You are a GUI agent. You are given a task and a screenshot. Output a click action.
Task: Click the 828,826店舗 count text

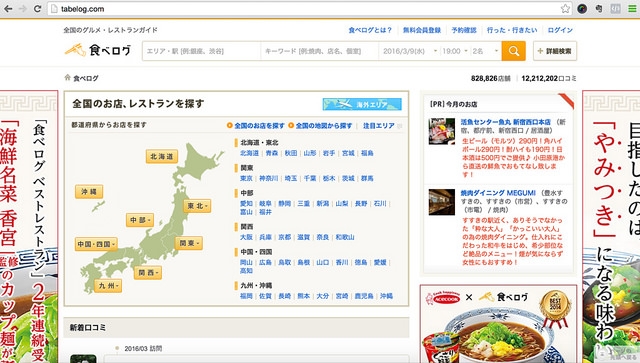(x=491, y=78)
